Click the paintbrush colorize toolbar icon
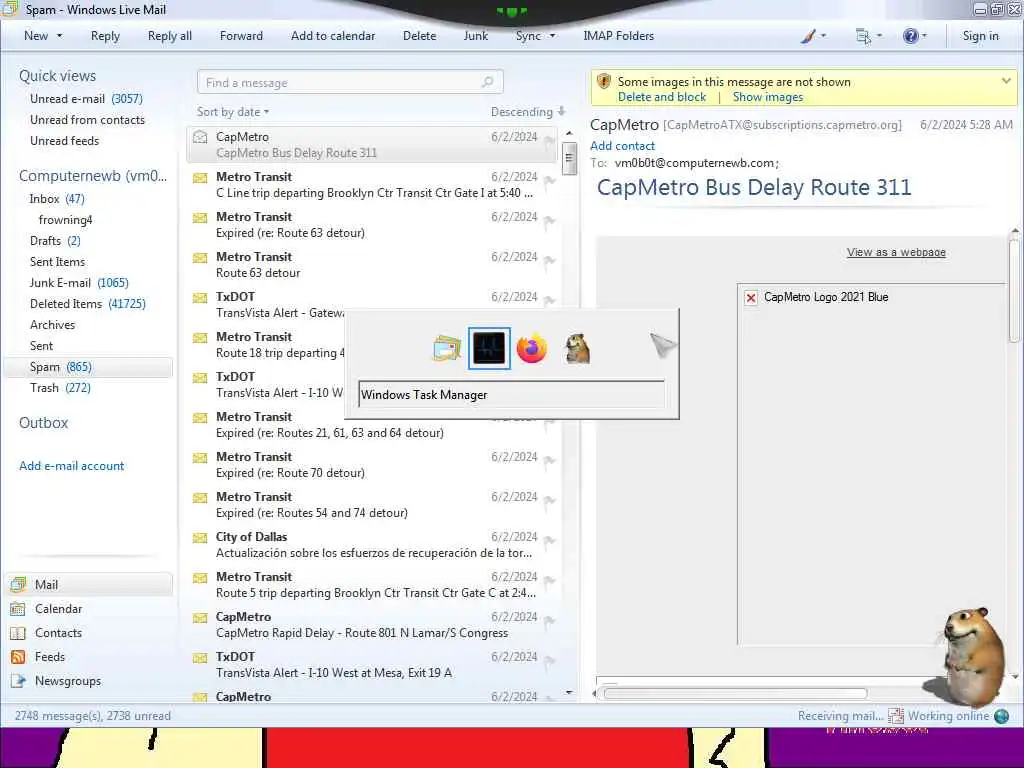 coord(808,37)
